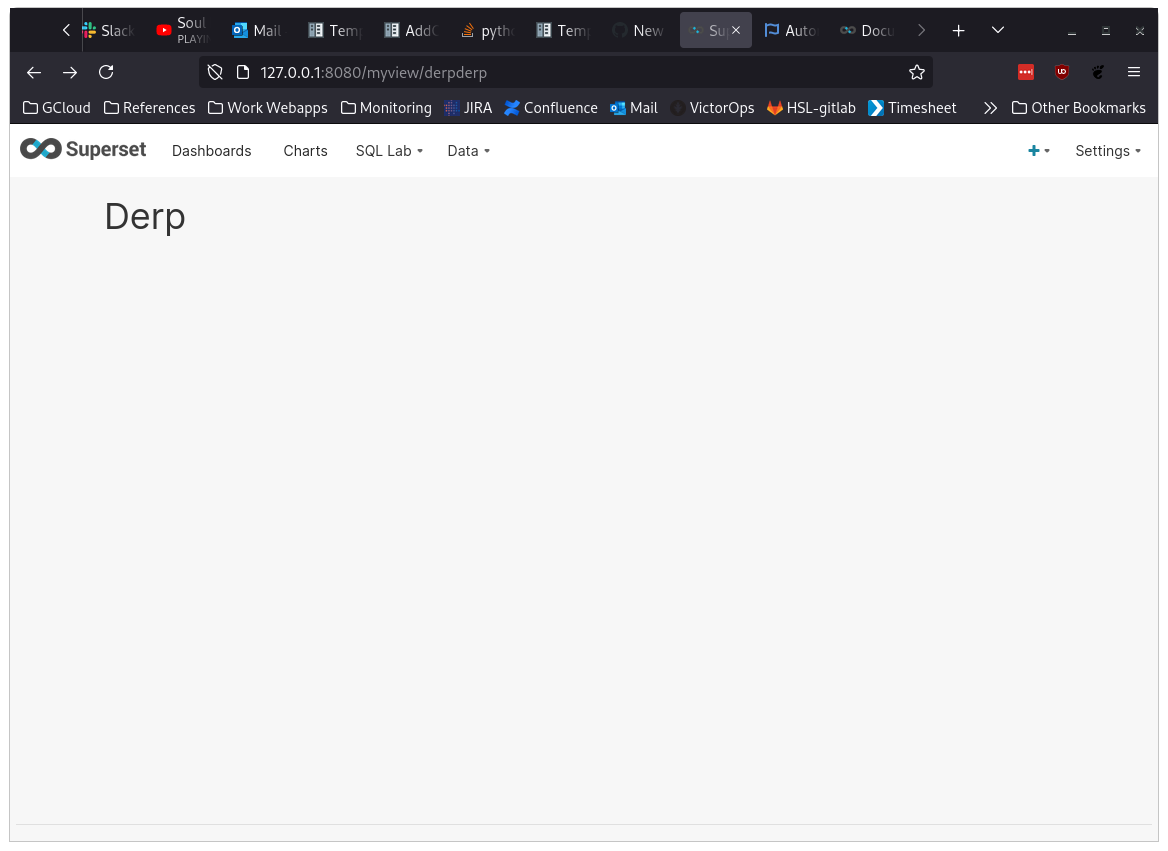1168x851 pixels.
Task: Click the Superset logo
Action: click(x=83, y=150)
